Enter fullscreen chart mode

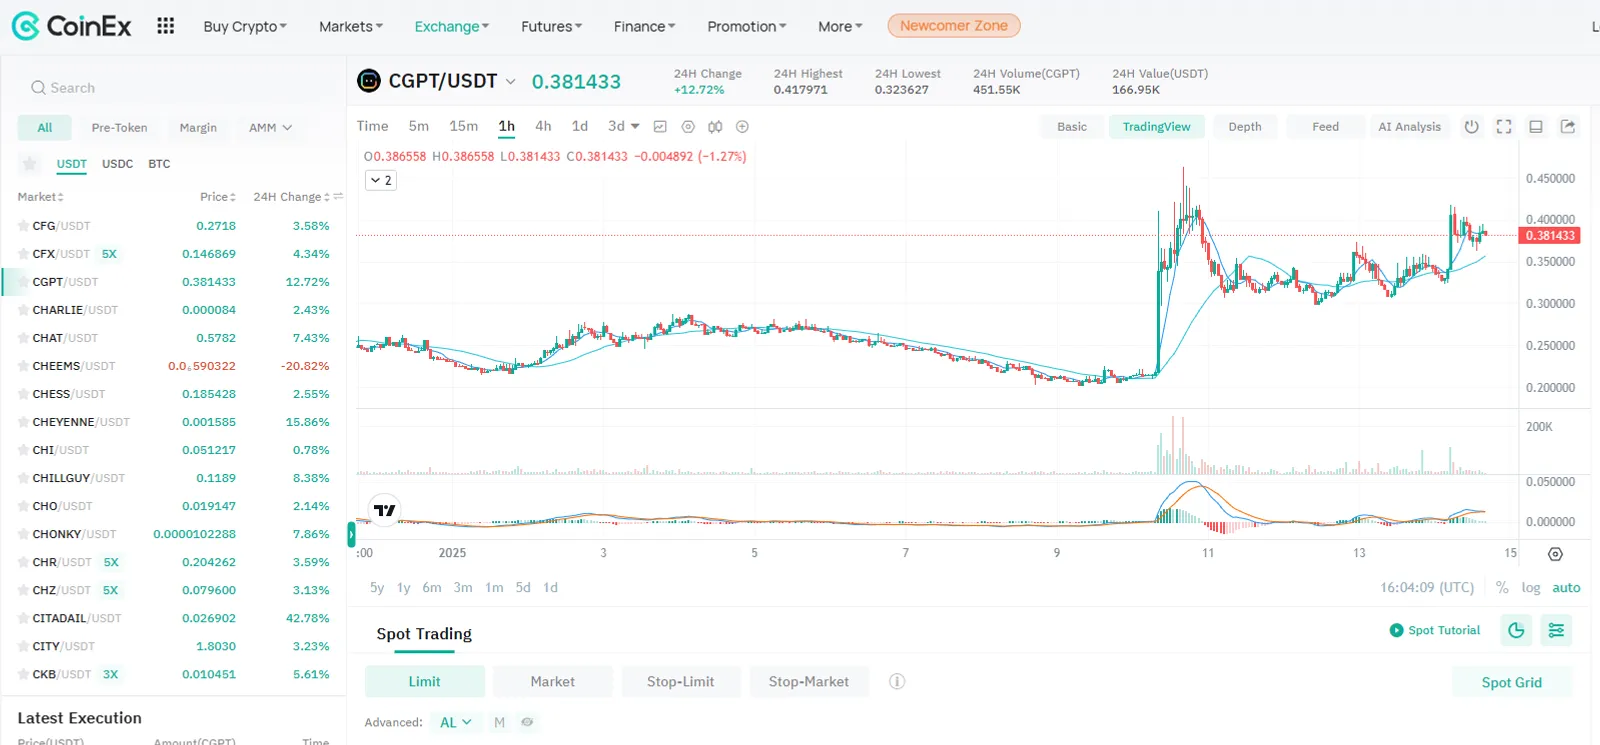pyautogui.click(x=1504, y=127)
